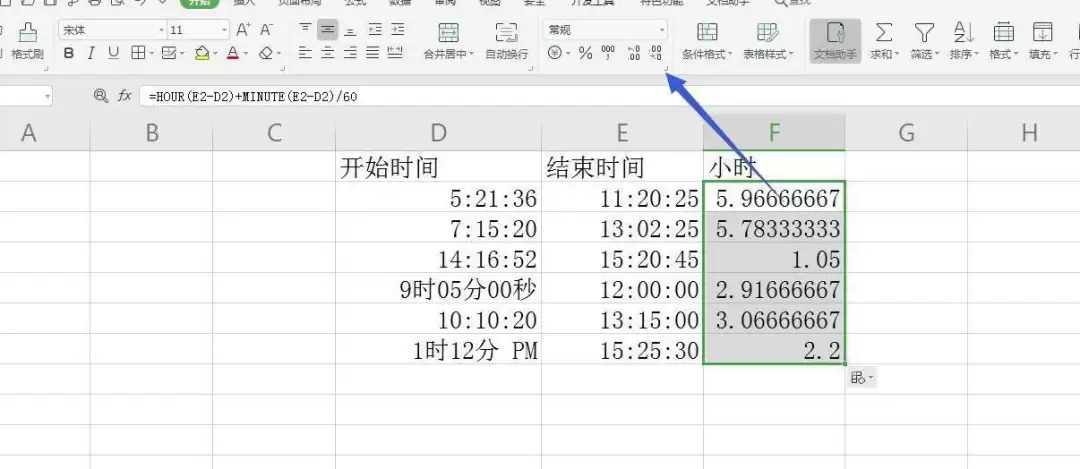Toggle Italic formatting
The height and width of the screenshot is (469, 1080).
90,53
